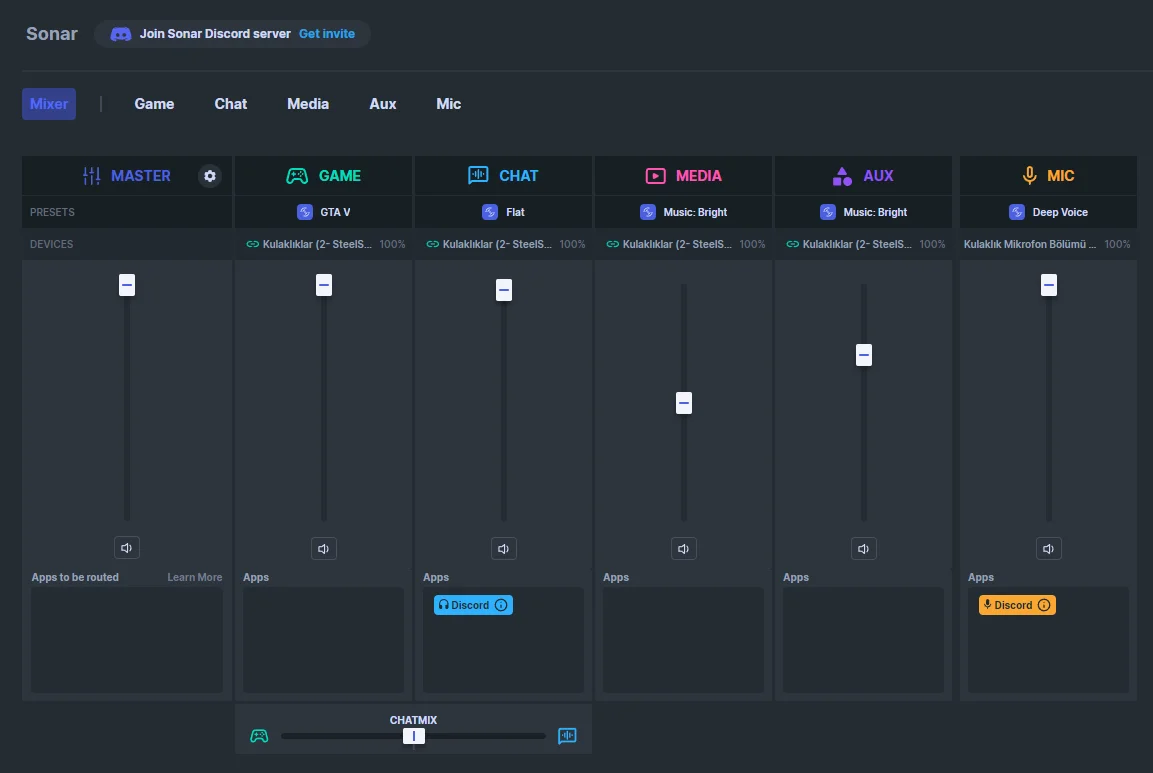The height and width of the screenshot is (773, 1153).
Task: Open Aux preset Music: Bright
Action: [x=864, y=212]
